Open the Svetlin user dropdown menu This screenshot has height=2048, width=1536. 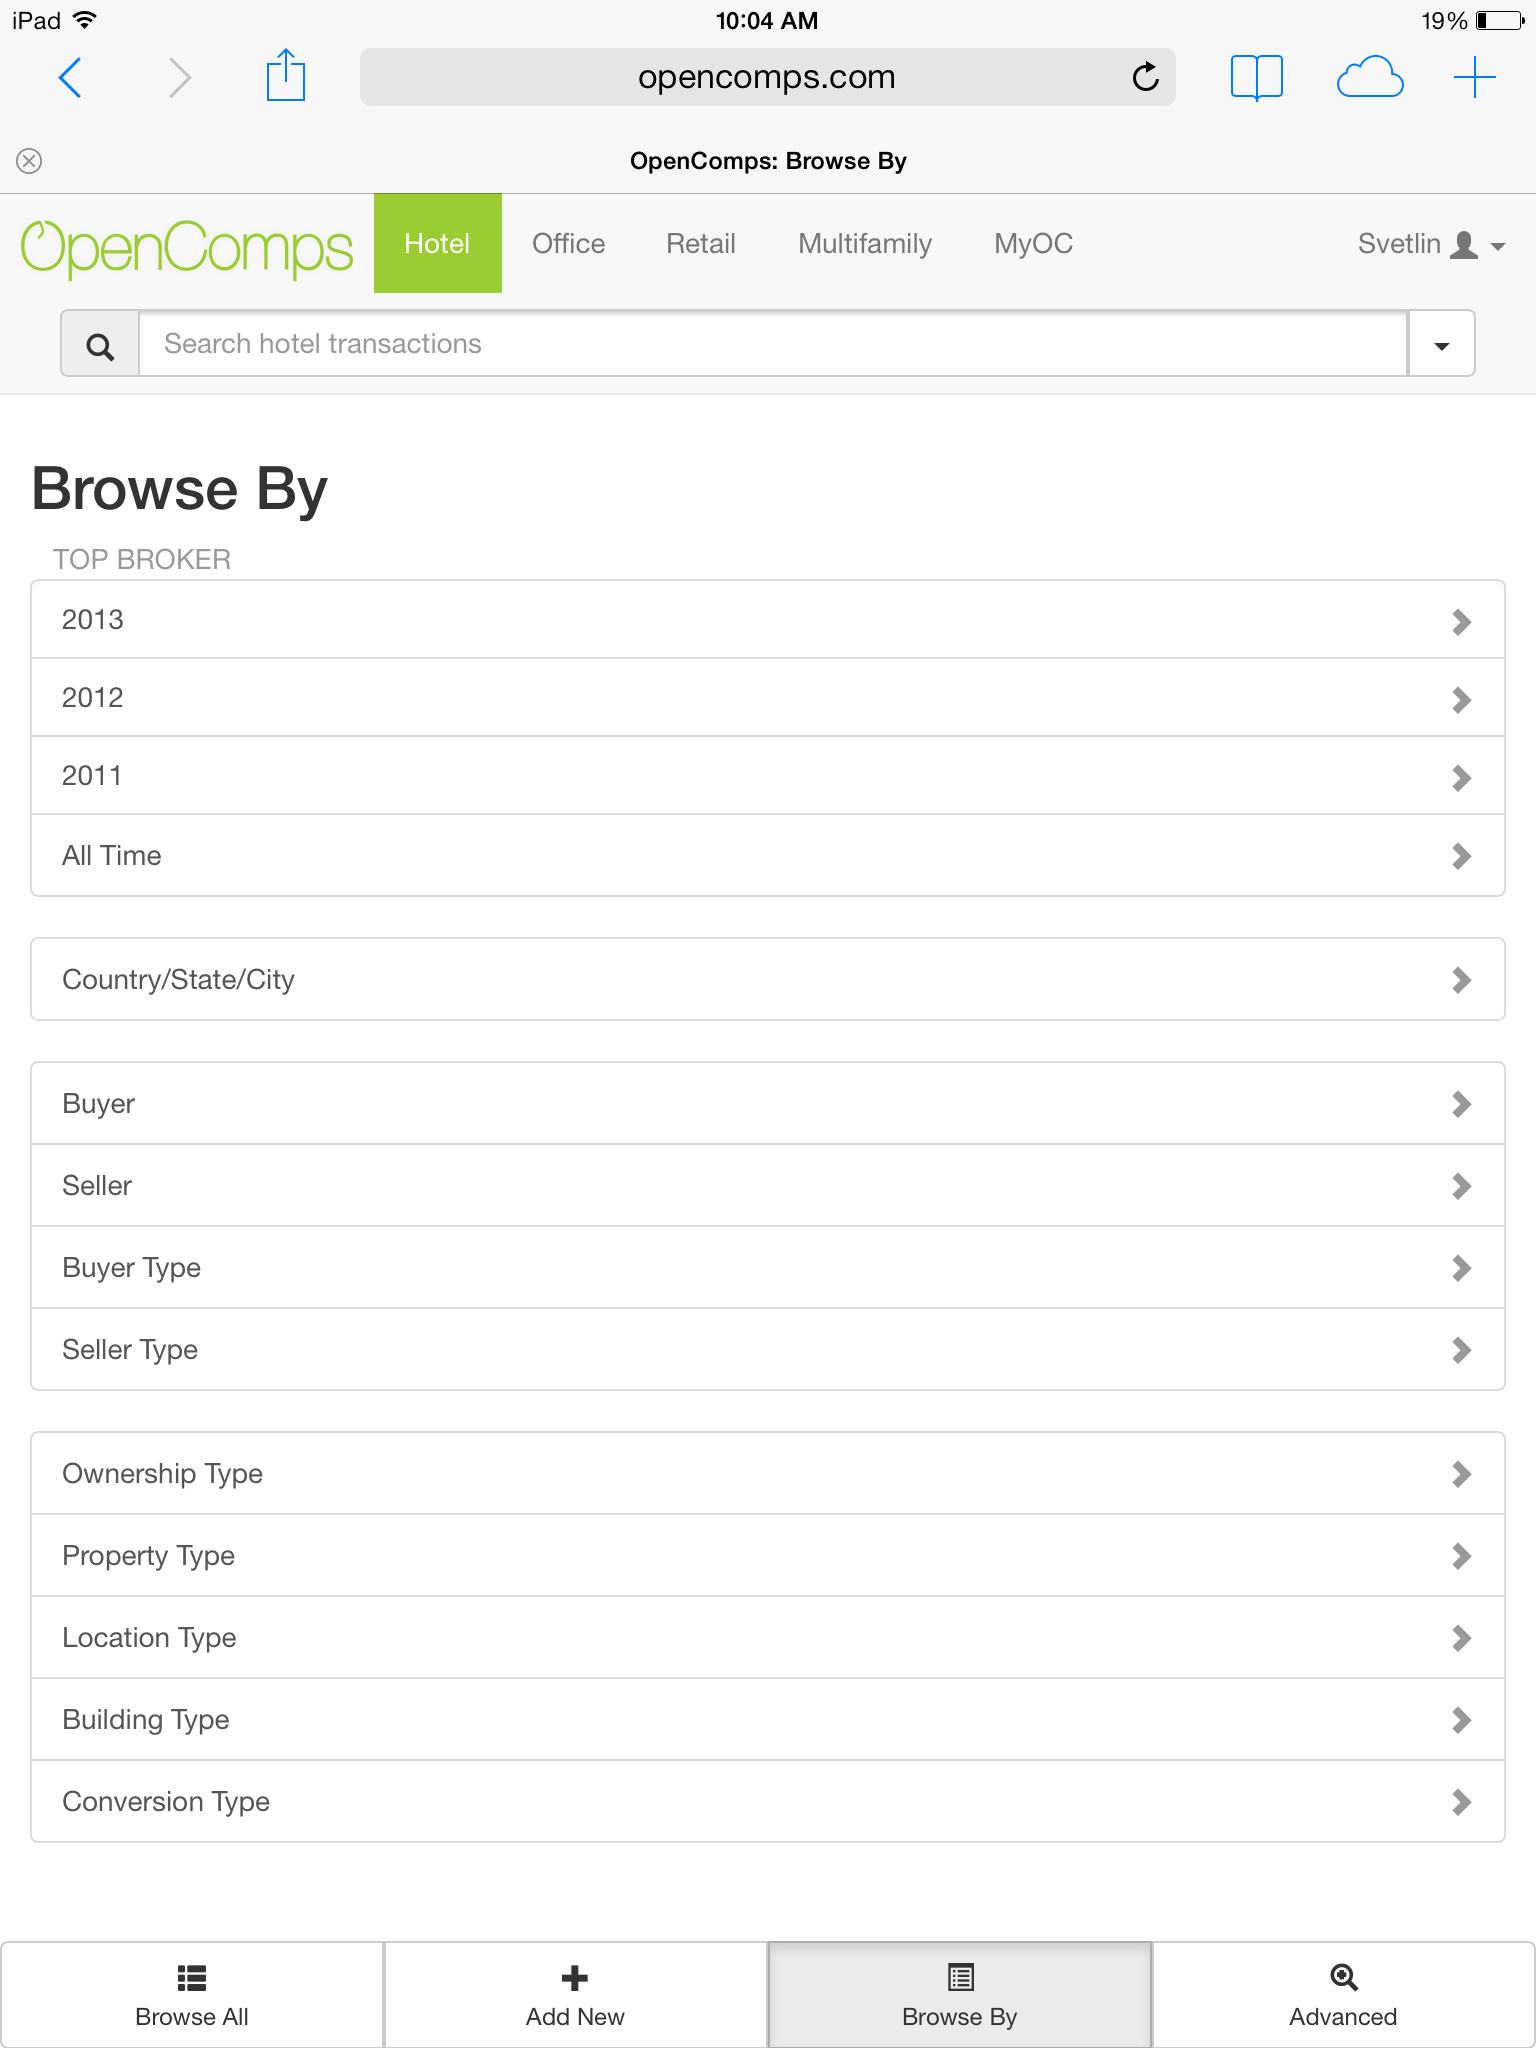tap(1430, 244)
